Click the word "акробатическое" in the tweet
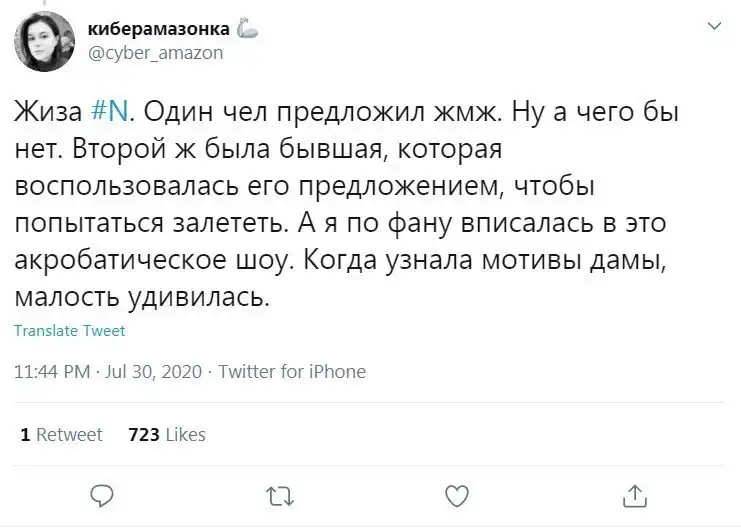Viewport: 741px width, 528px height. point(141,260)
